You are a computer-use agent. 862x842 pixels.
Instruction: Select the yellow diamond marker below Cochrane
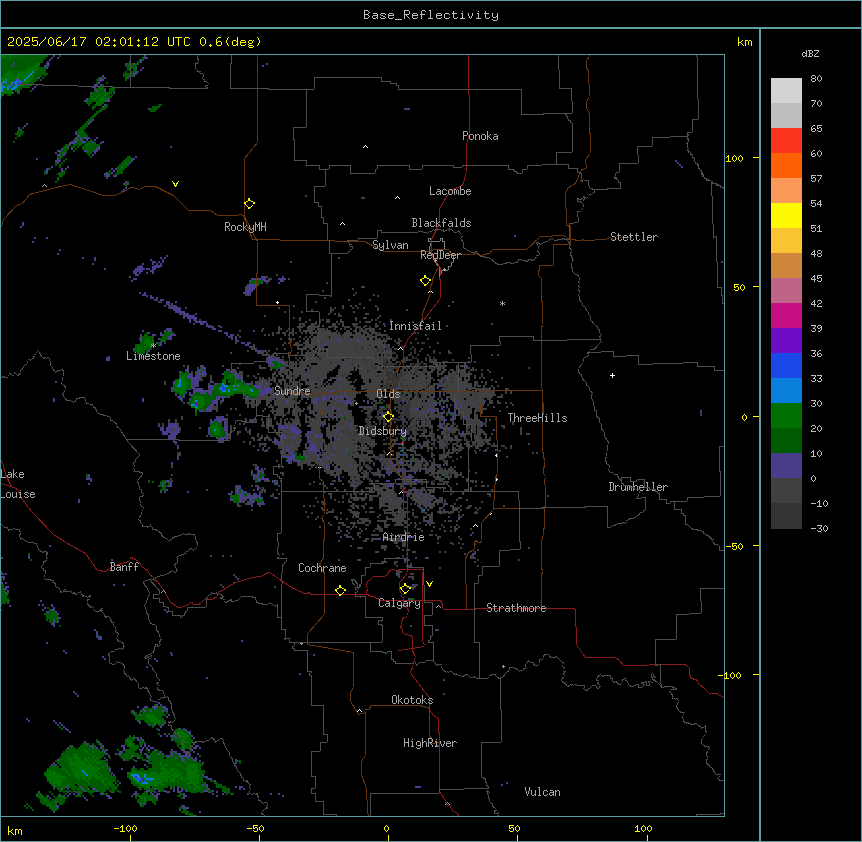pos(340,590)
